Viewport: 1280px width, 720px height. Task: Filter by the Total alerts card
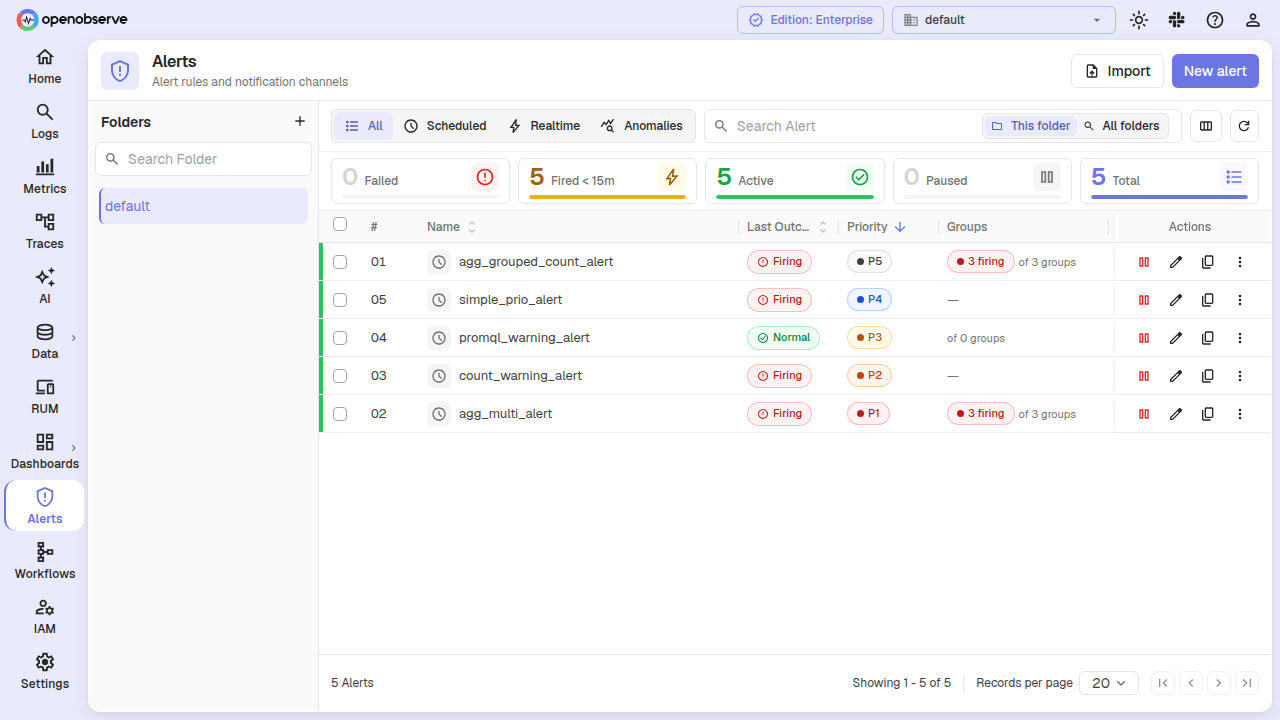point(1169,180)
